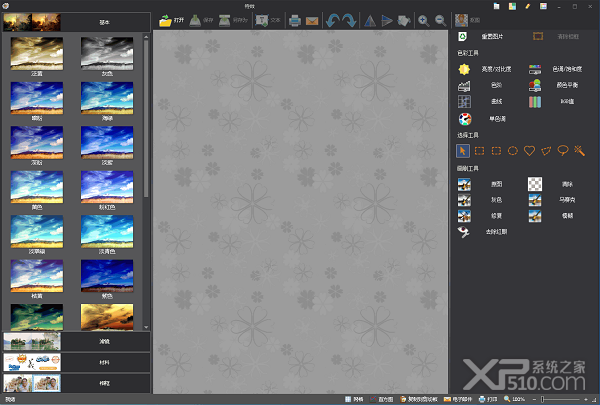Toggle the 网格 grid in status bar

(354, 399)
